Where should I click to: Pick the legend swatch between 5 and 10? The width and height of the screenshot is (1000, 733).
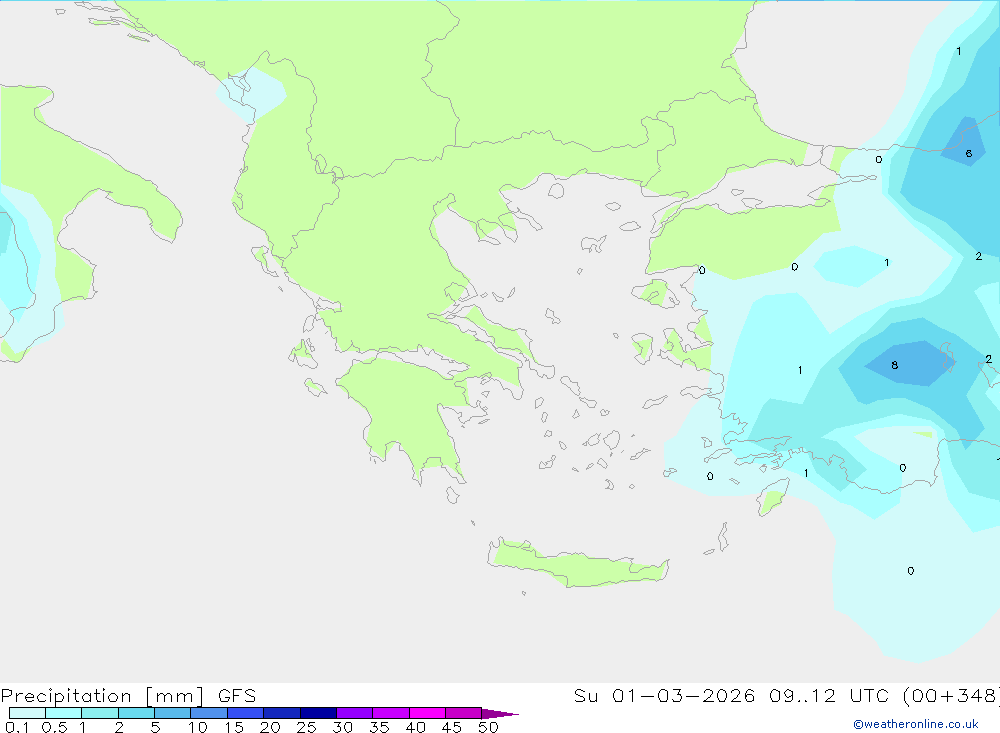(172, 713)
